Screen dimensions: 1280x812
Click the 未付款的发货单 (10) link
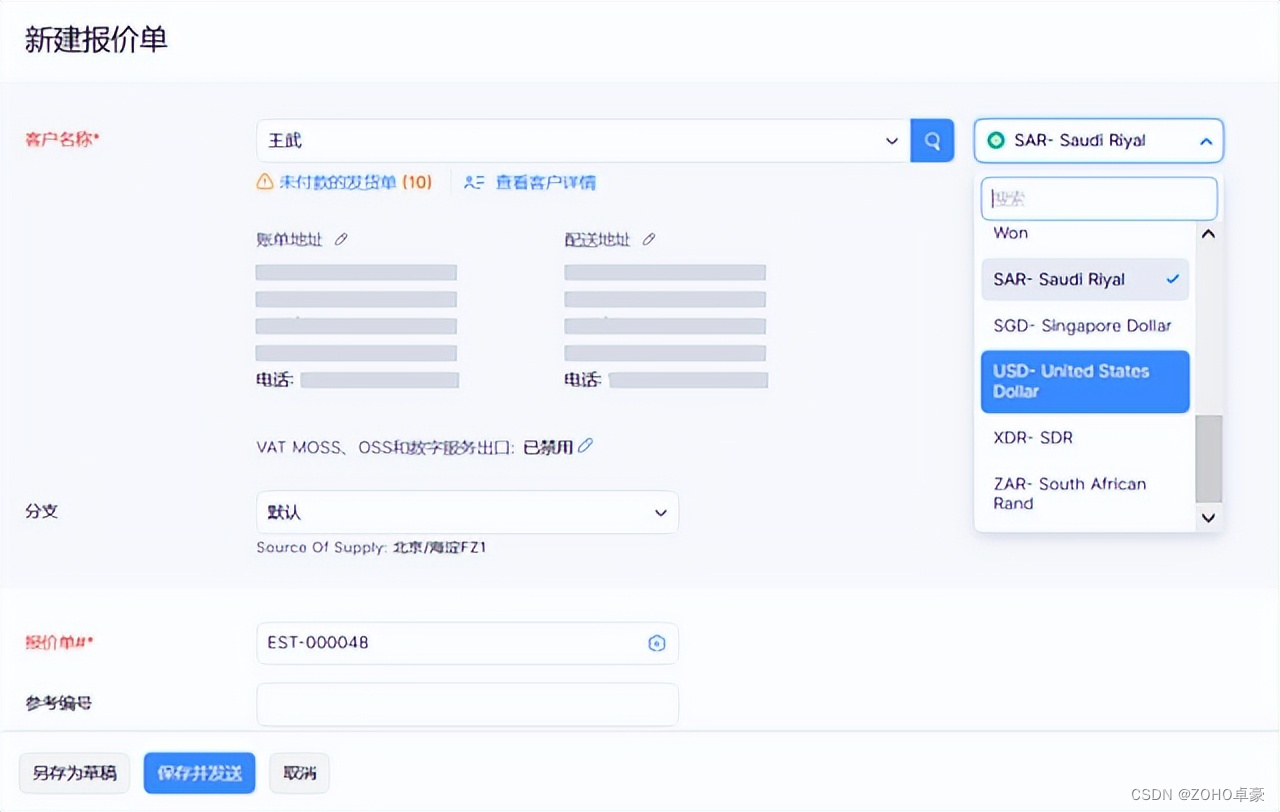click(x=355, y=182)
